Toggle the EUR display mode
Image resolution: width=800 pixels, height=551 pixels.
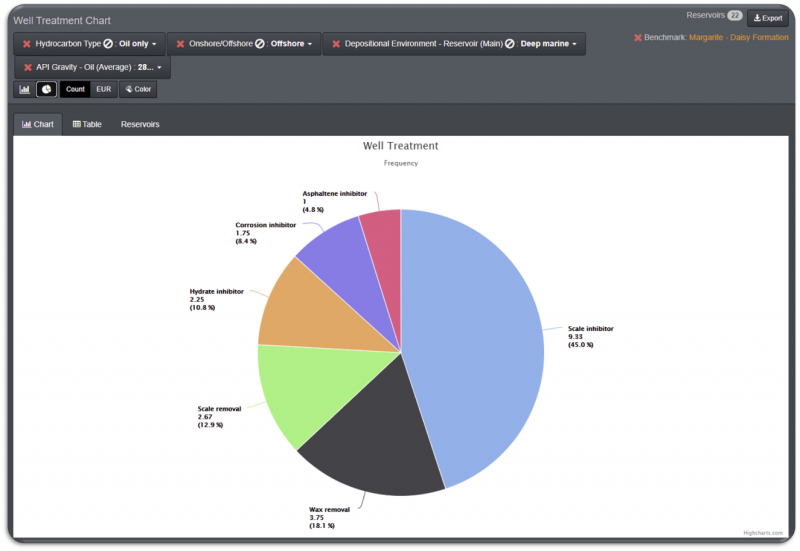point(104,89)
